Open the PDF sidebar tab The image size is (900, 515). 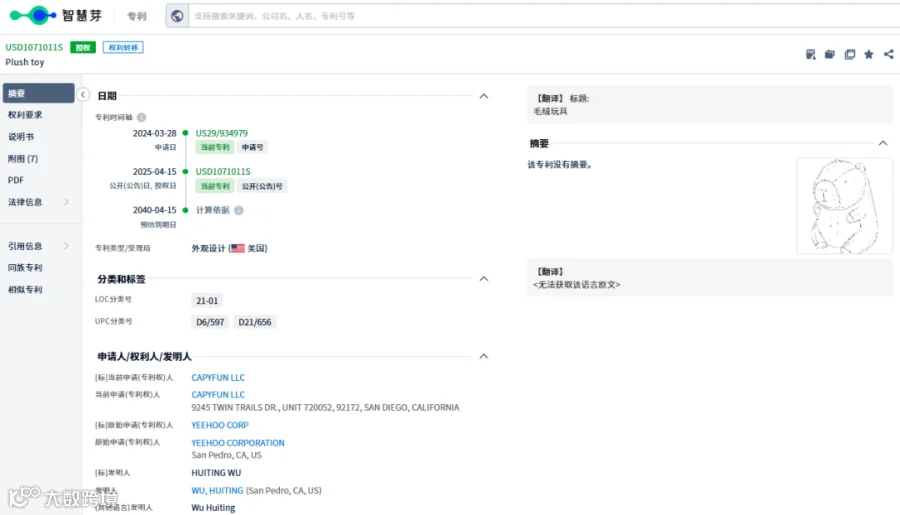[x=16, y=180]
